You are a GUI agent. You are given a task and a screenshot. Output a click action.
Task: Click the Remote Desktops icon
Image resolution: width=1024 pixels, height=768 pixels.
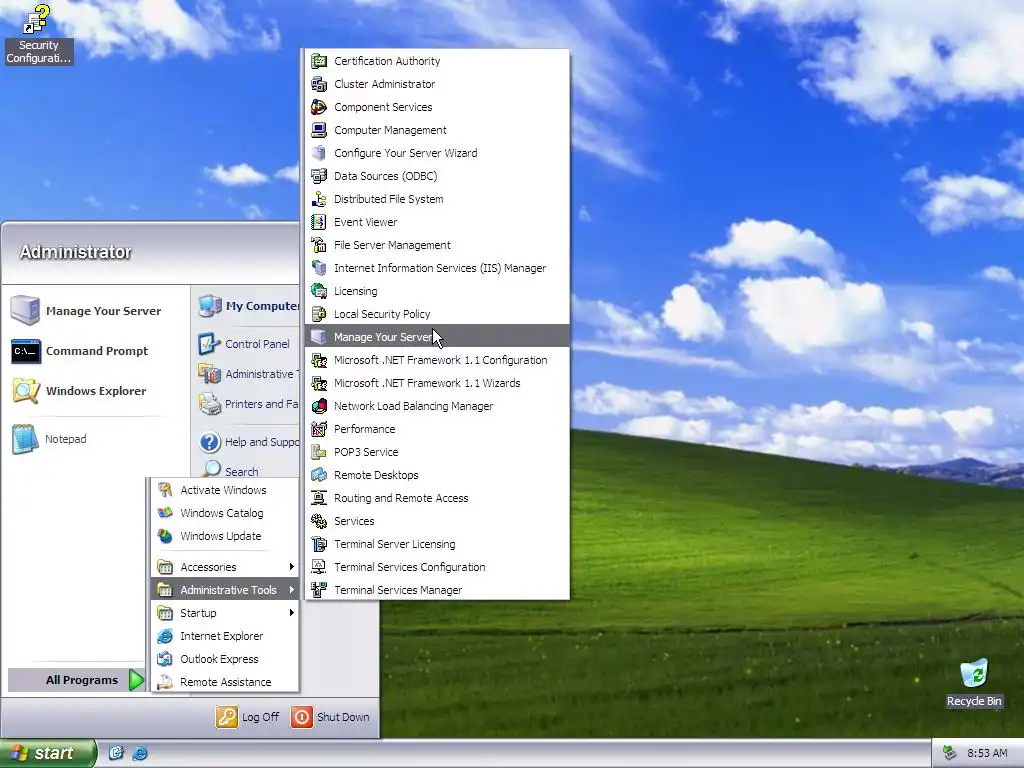[319, 475]
